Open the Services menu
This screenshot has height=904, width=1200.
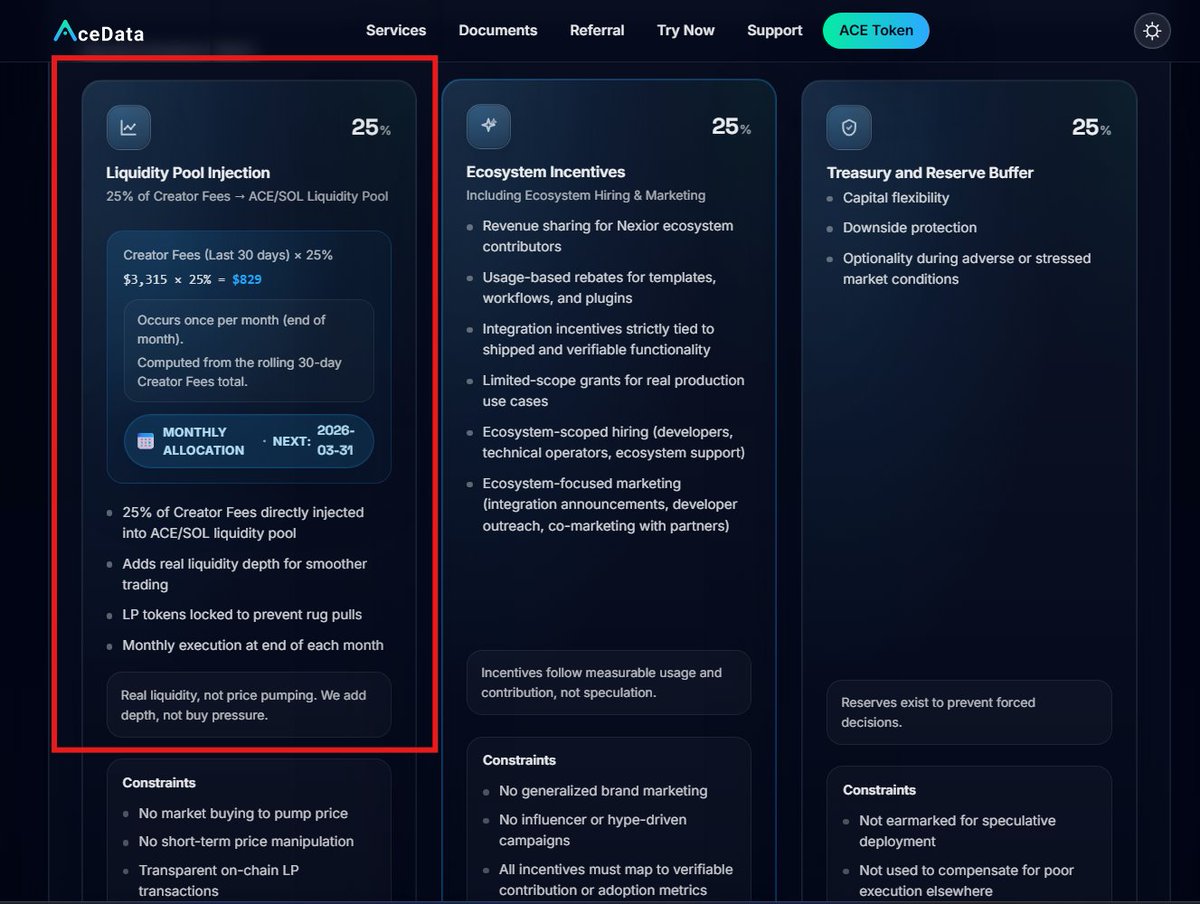[396, 30]
